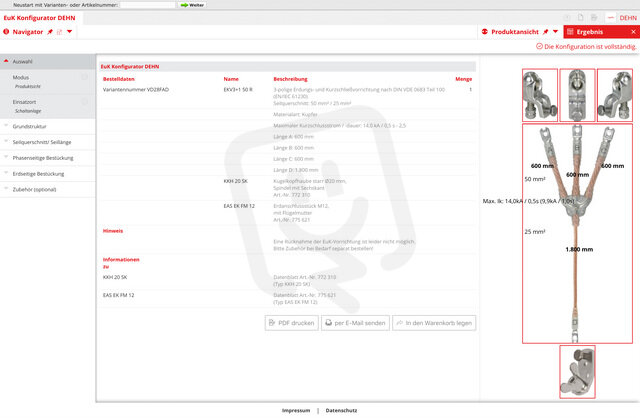Open the EuK Konfigurator DEHN tab

click(40, 18)
